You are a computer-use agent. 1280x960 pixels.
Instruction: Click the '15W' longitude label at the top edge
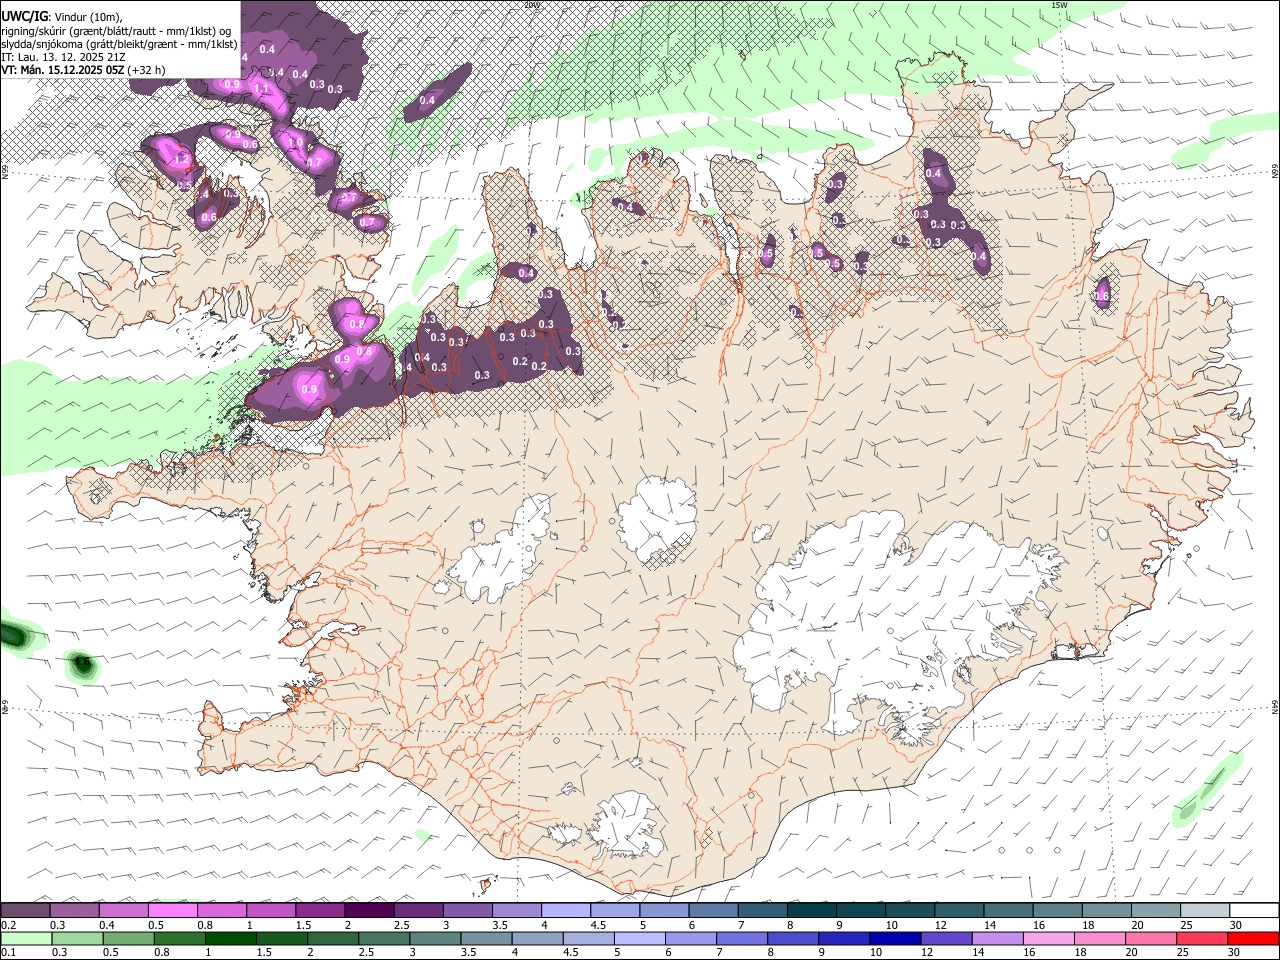[x=1059, y=5]
